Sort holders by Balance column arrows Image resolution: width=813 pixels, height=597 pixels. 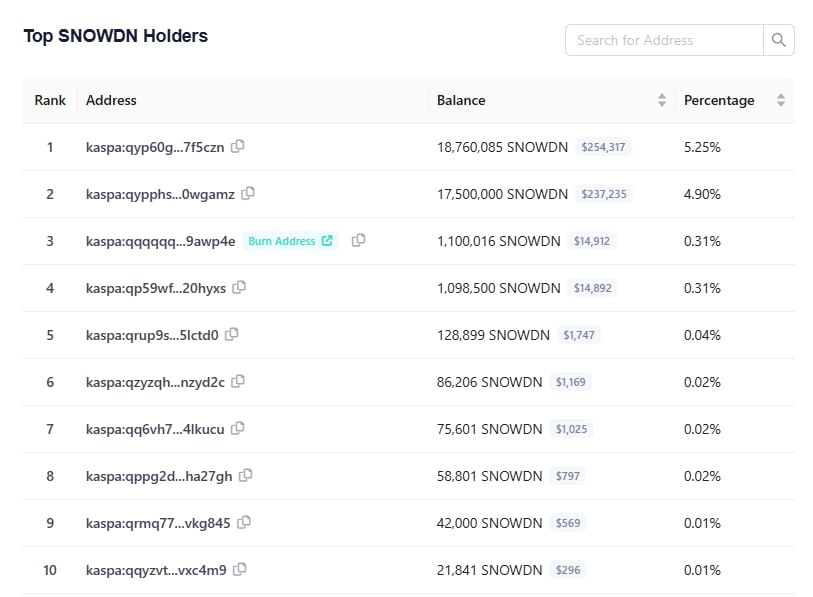pos(661,100)
